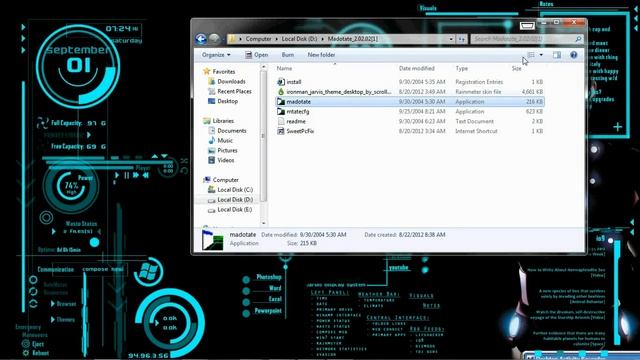
Task: Select the SweetPcFix internet shortcut
Action: [300, 131]
